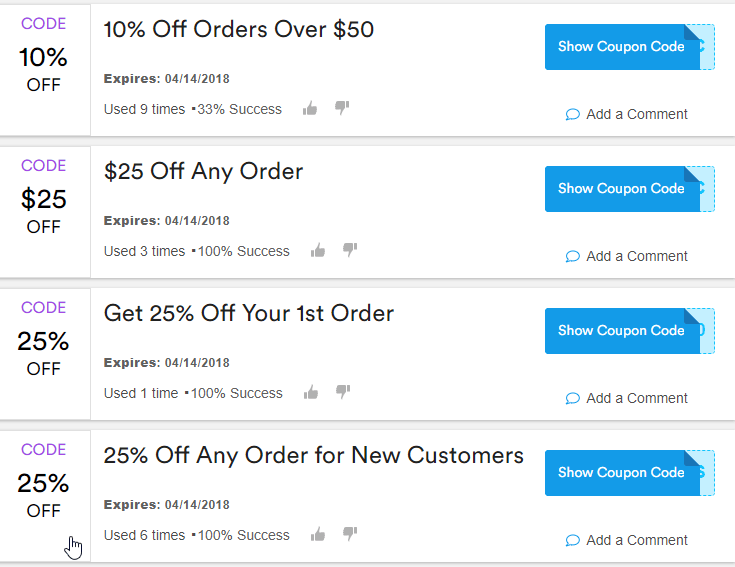Show coupon code for New Customers offer
The width and height of the screenshot is (735, 567).
[x=630, y=473]
